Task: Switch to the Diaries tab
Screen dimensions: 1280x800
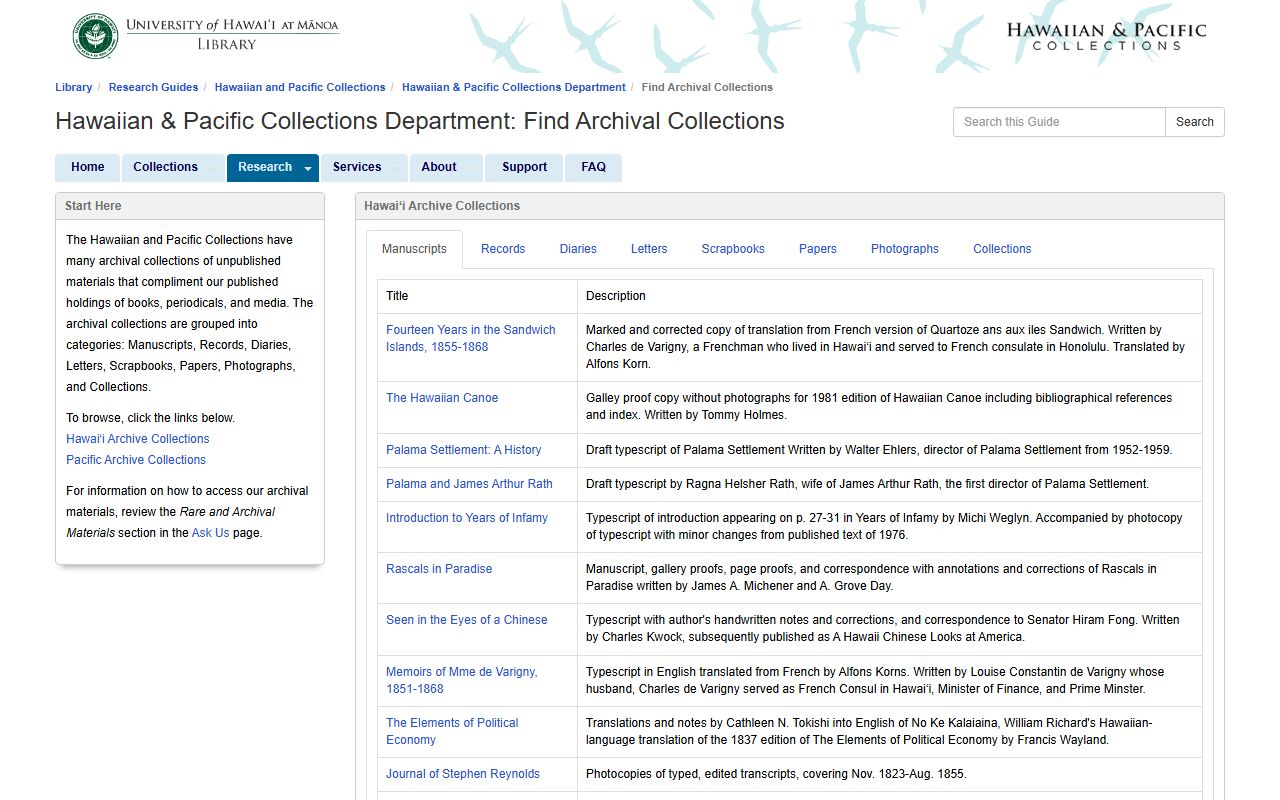Action: tap(578, 249)
